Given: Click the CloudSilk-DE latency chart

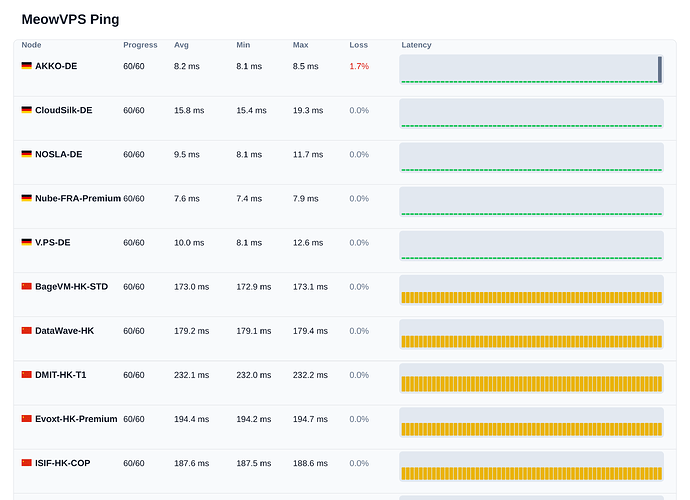Looking at the screenshot, I should (531, 114).
